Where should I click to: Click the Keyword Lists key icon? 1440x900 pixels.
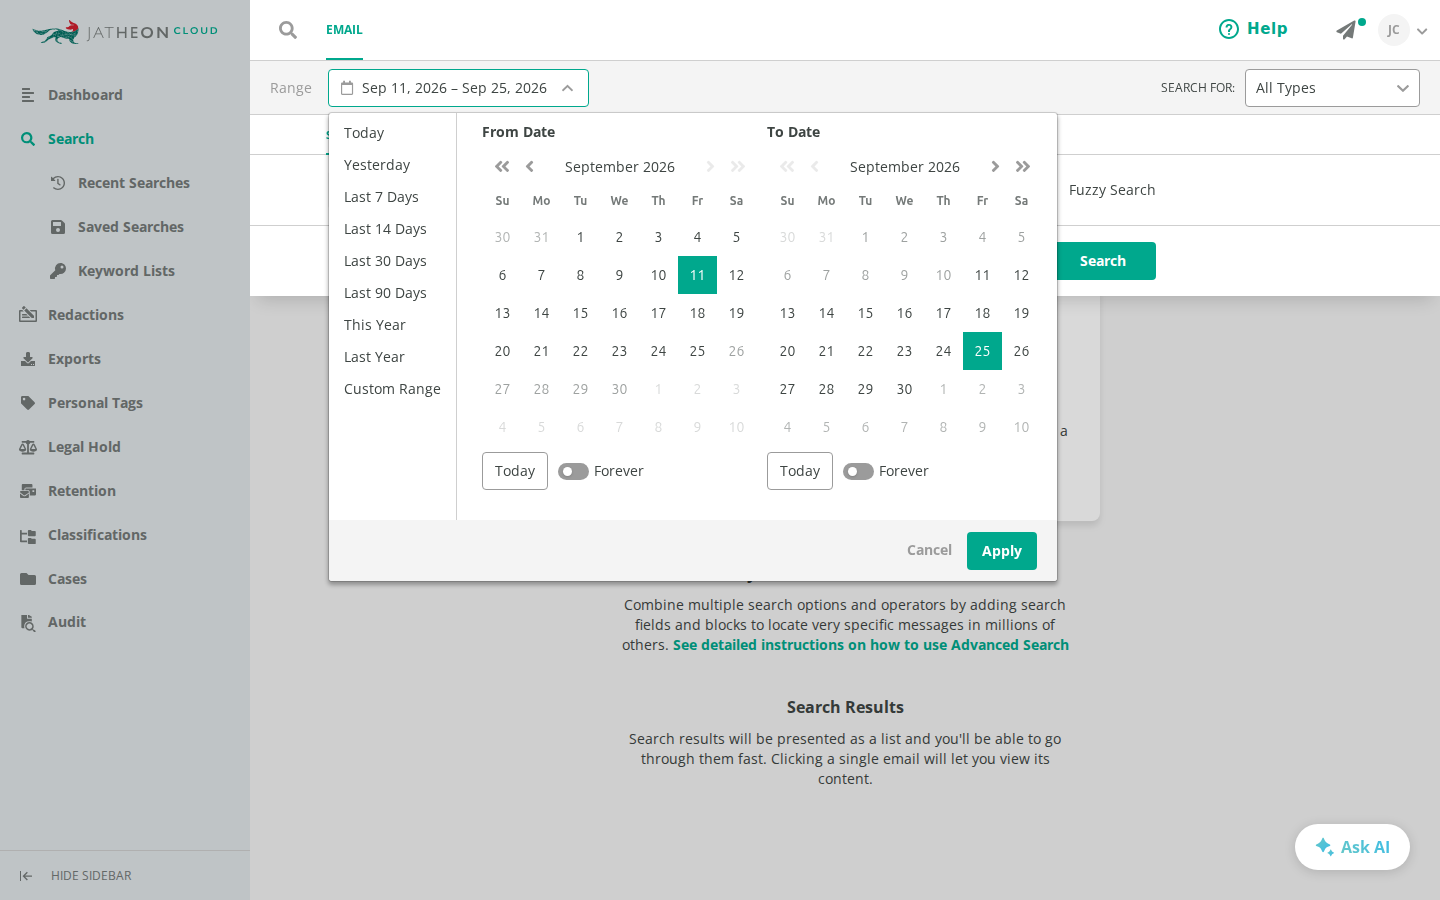58,271
